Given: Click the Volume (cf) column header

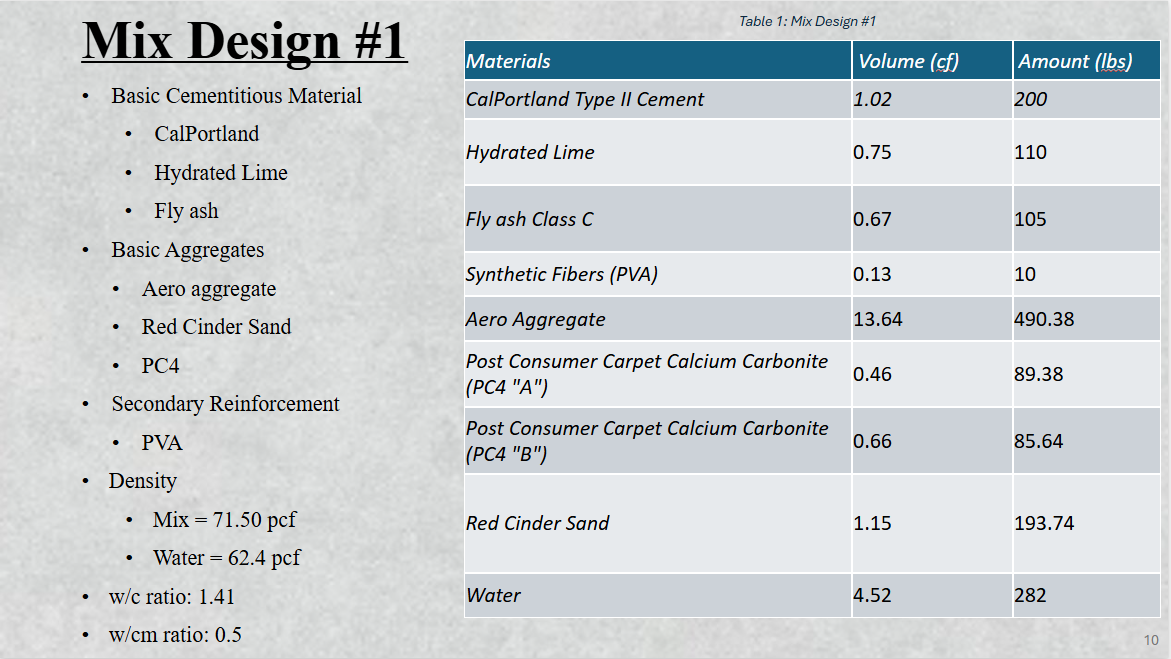Looking at the screenshot, I should (x=908, y=61).
